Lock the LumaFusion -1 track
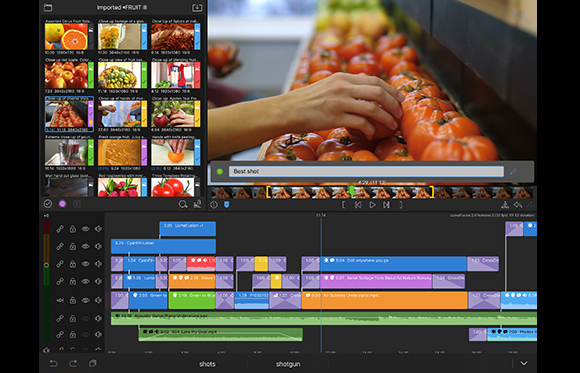The height and width of the screenshot is (373, 580). [x=73, y=229]
